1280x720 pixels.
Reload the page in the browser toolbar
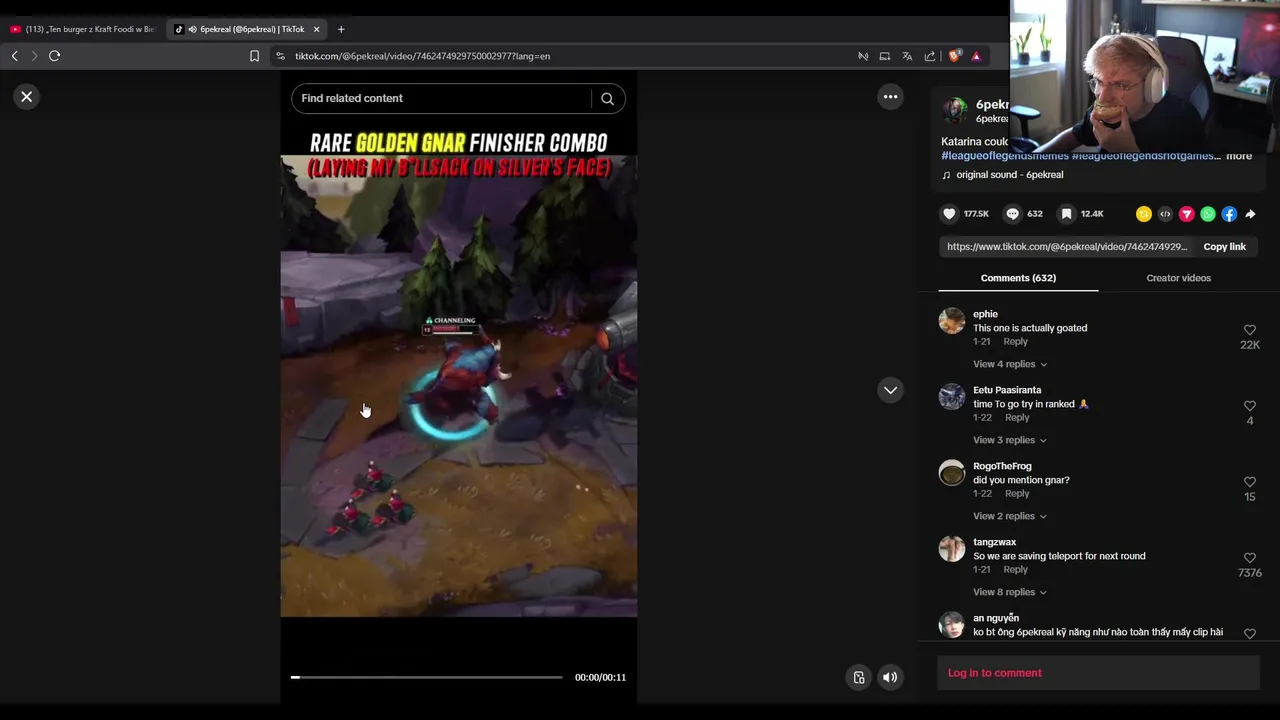coord(54,56)
